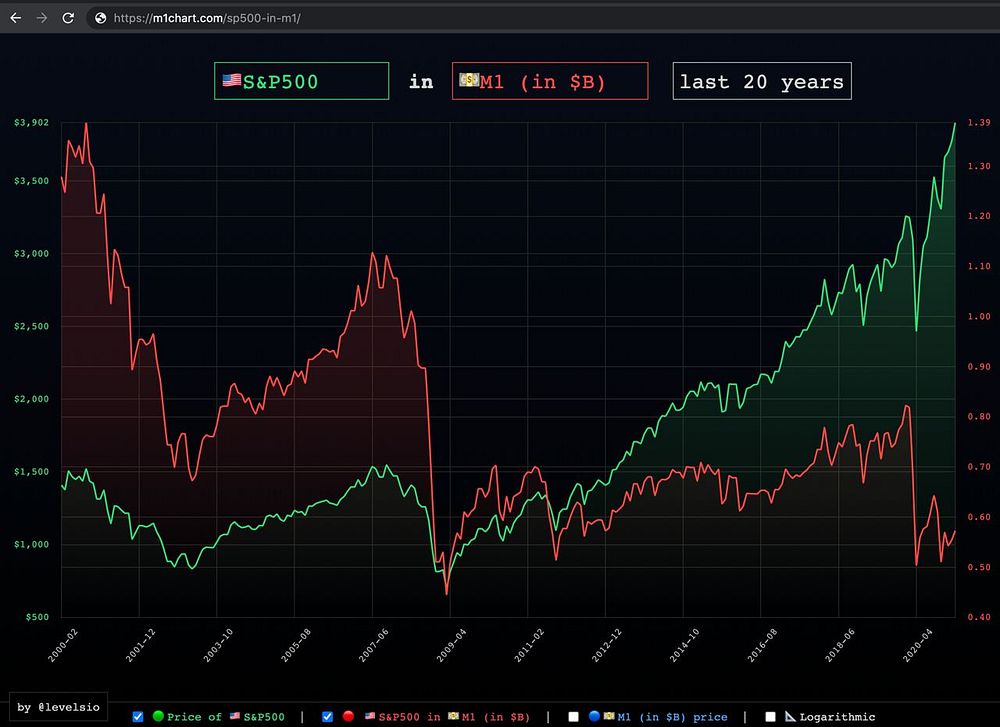The height and width of the screenshot is (727, 1000).
Task: Click the 2016-08 x-axis date label
Action: click(x=762, y=645)
